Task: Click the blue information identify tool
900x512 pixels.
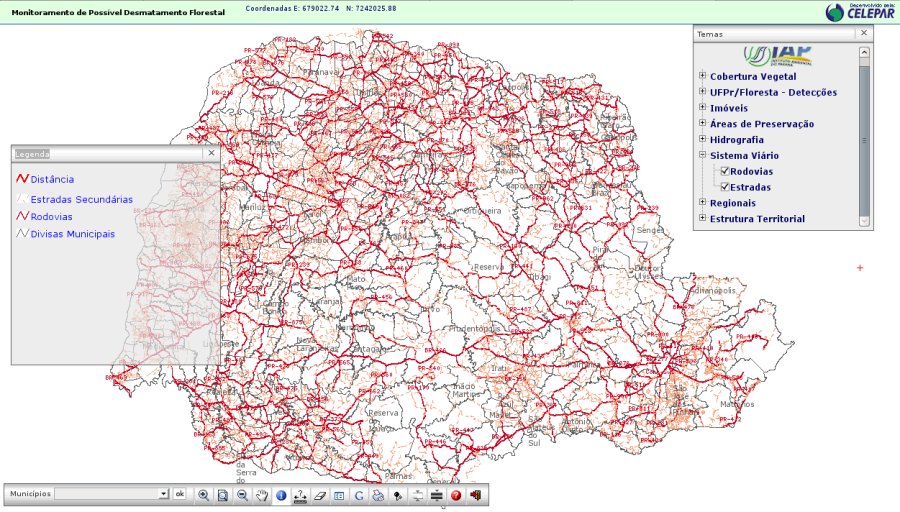Action: [281, 495]
